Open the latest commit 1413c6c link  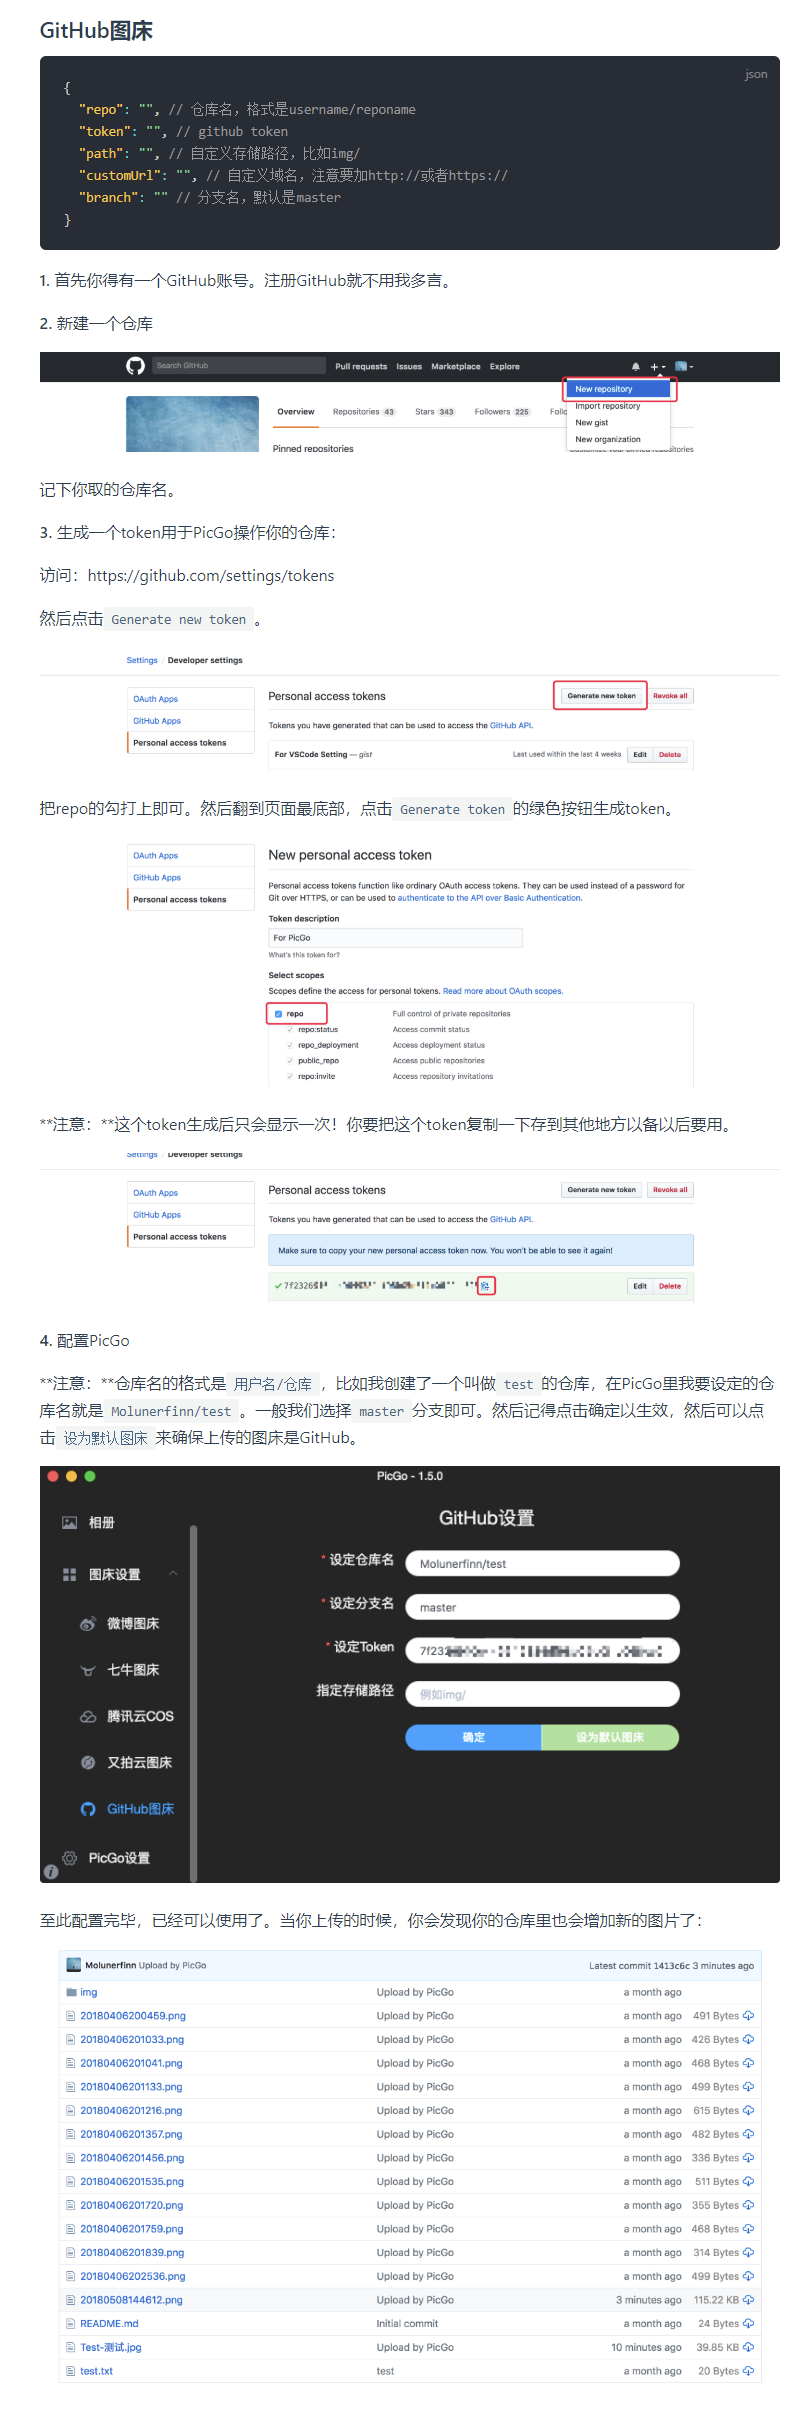671,1966
